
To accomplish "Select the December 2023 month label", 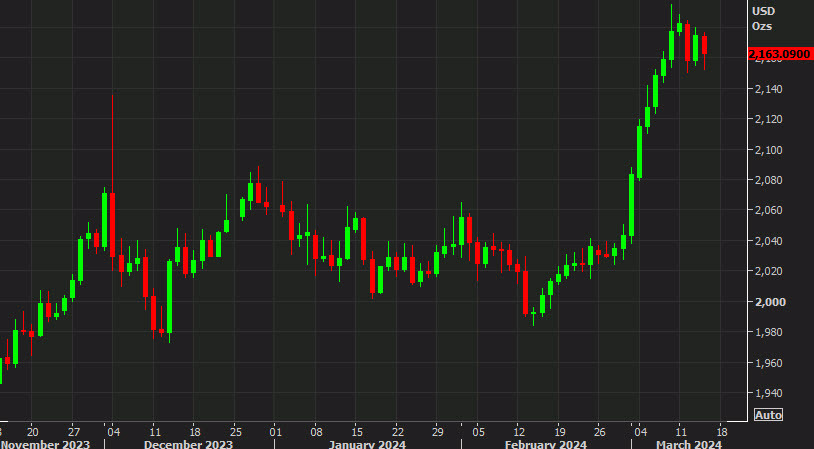I will tap(188, 444).
